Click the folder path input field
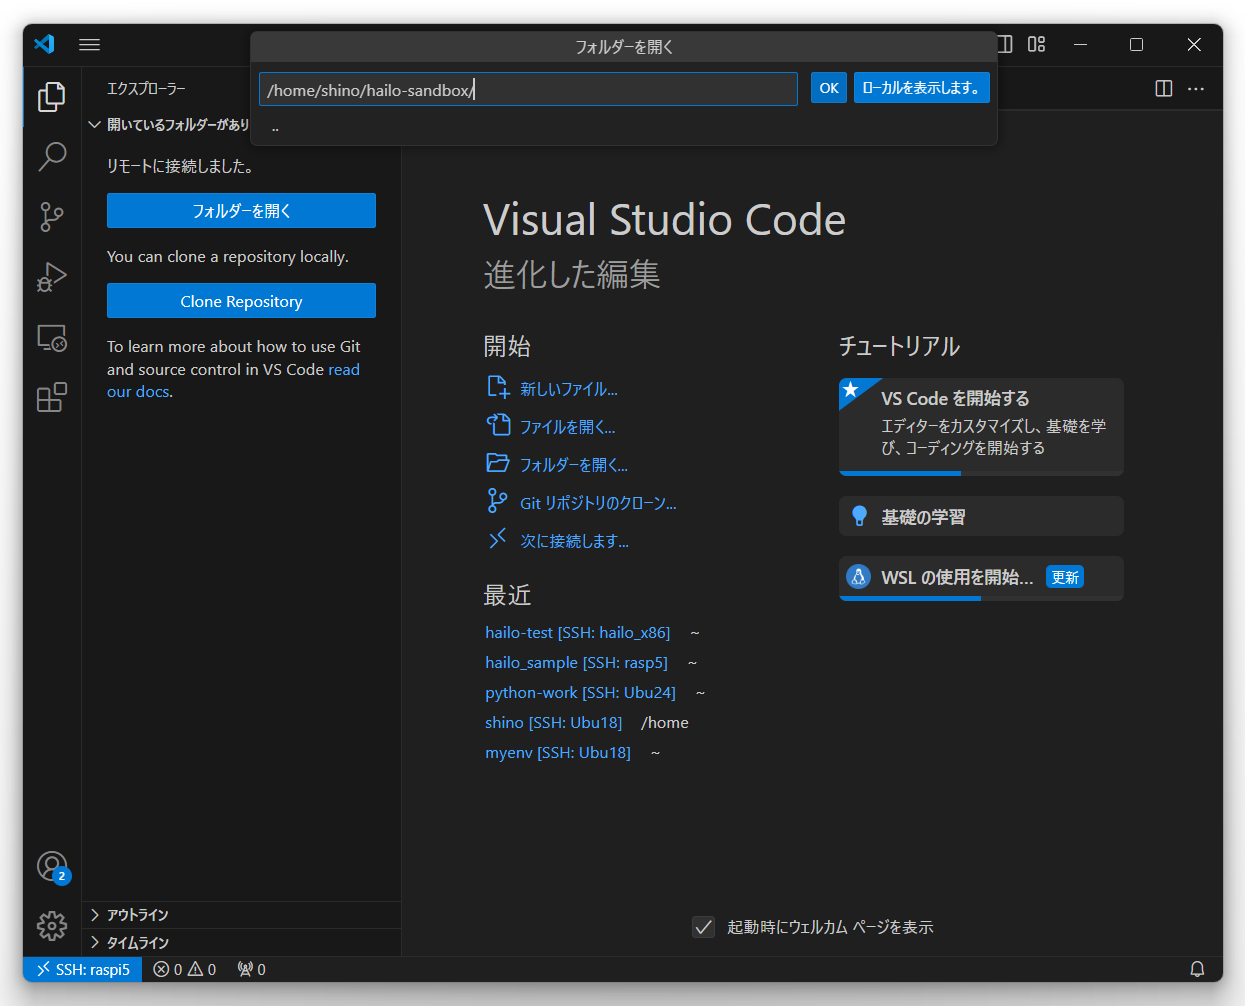1245x1006 pixels. pos(527,88)
